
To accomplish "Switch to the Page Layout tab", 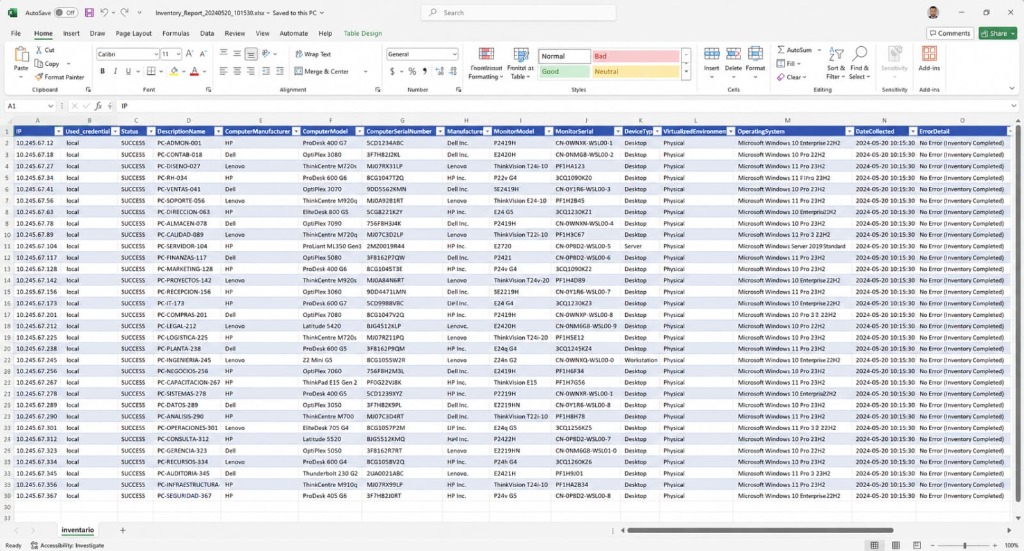I will click(x=133, y=33).
